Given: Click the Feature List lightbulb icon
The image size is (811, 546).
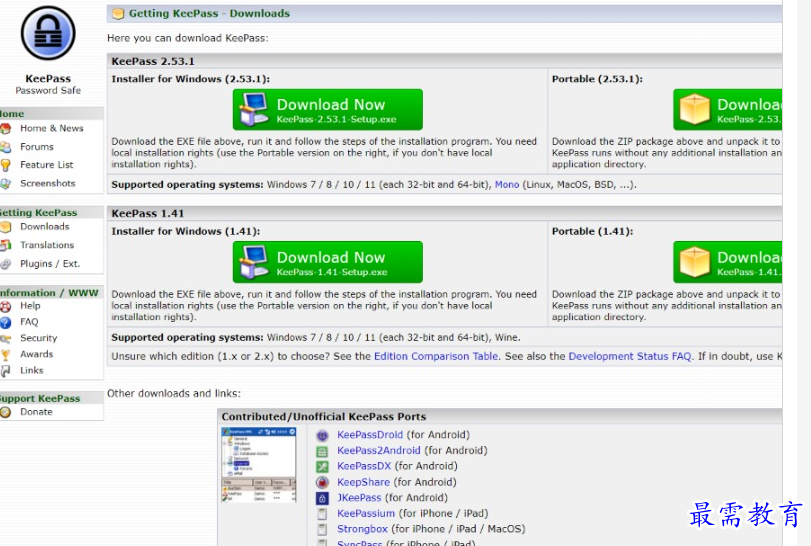Looking at the screenshot, I should (x=6, y=165).
